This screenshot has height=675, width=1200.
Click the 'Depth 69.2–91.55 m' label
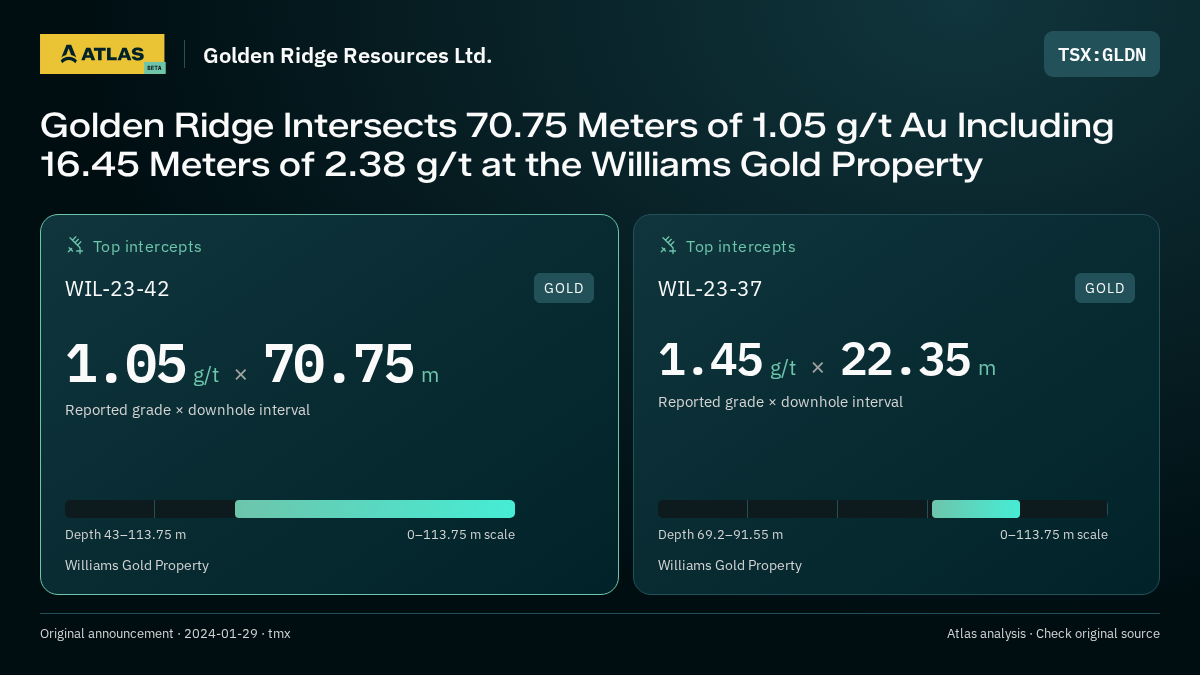(720, 534)
